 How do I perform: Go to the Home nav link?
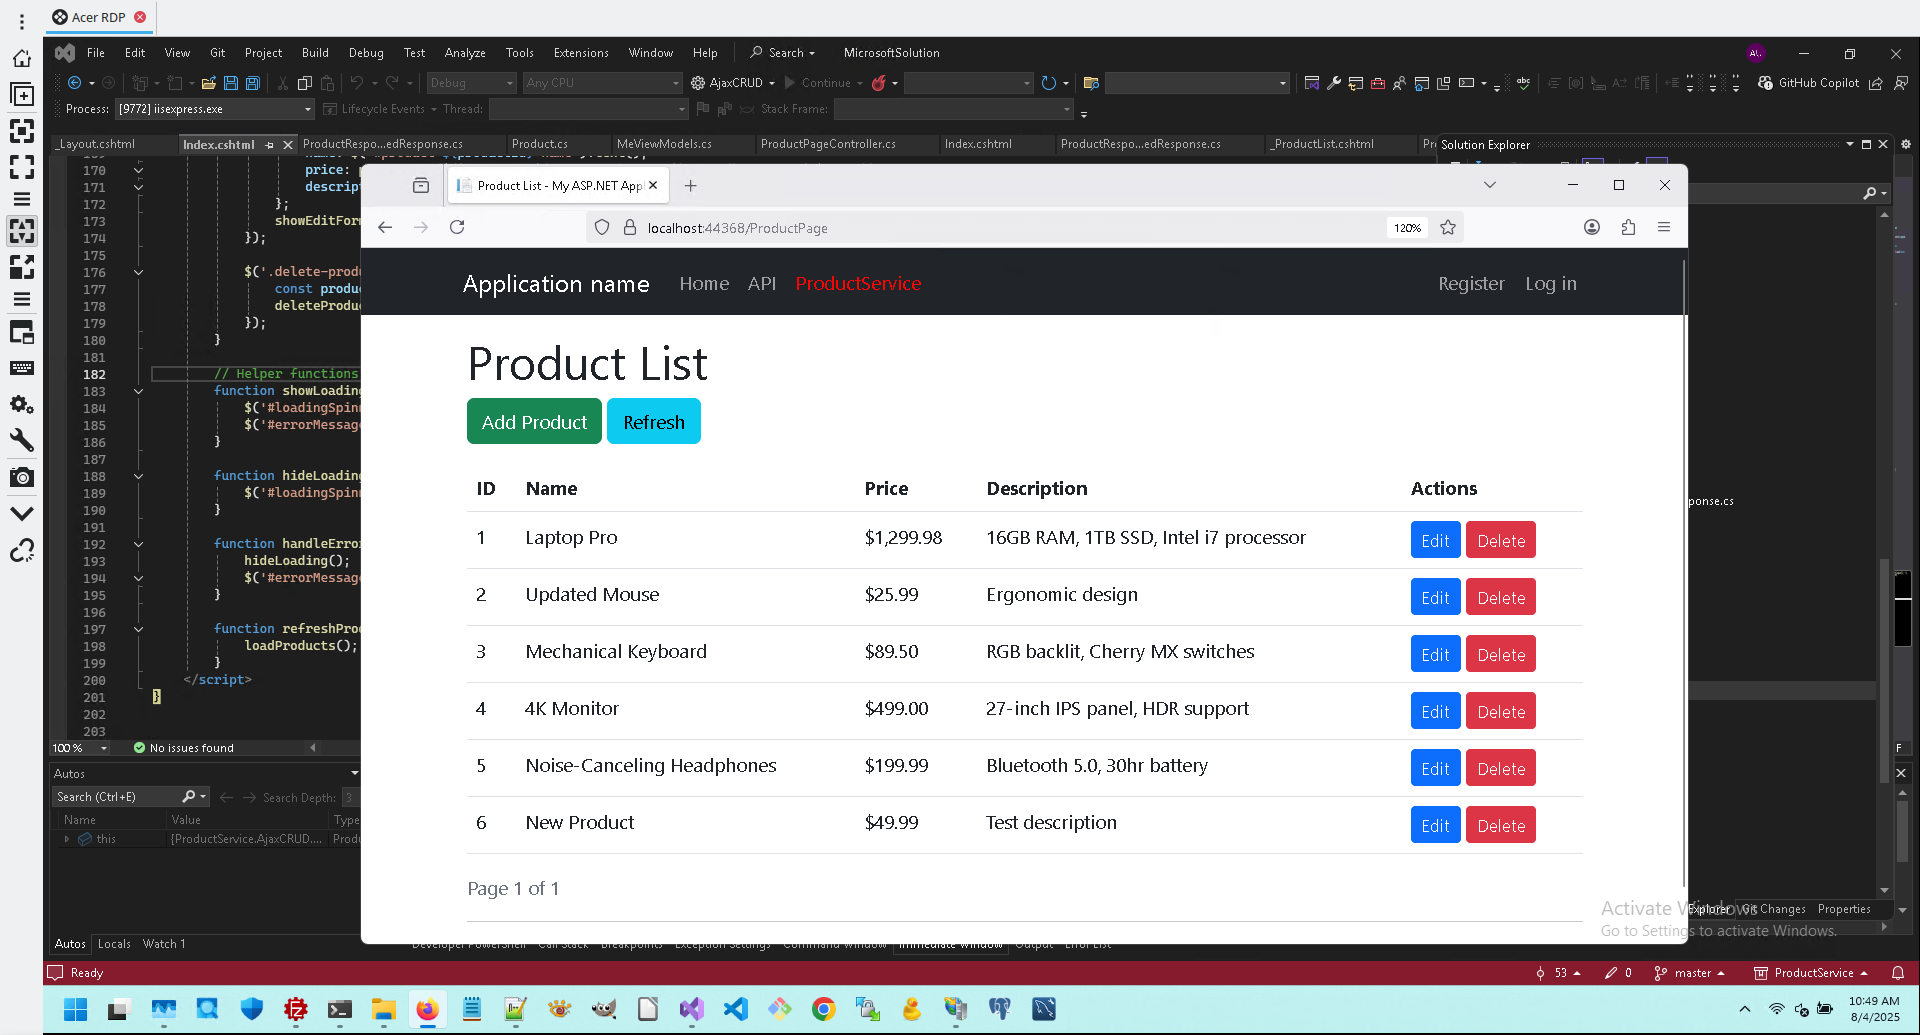click(704, 284)
